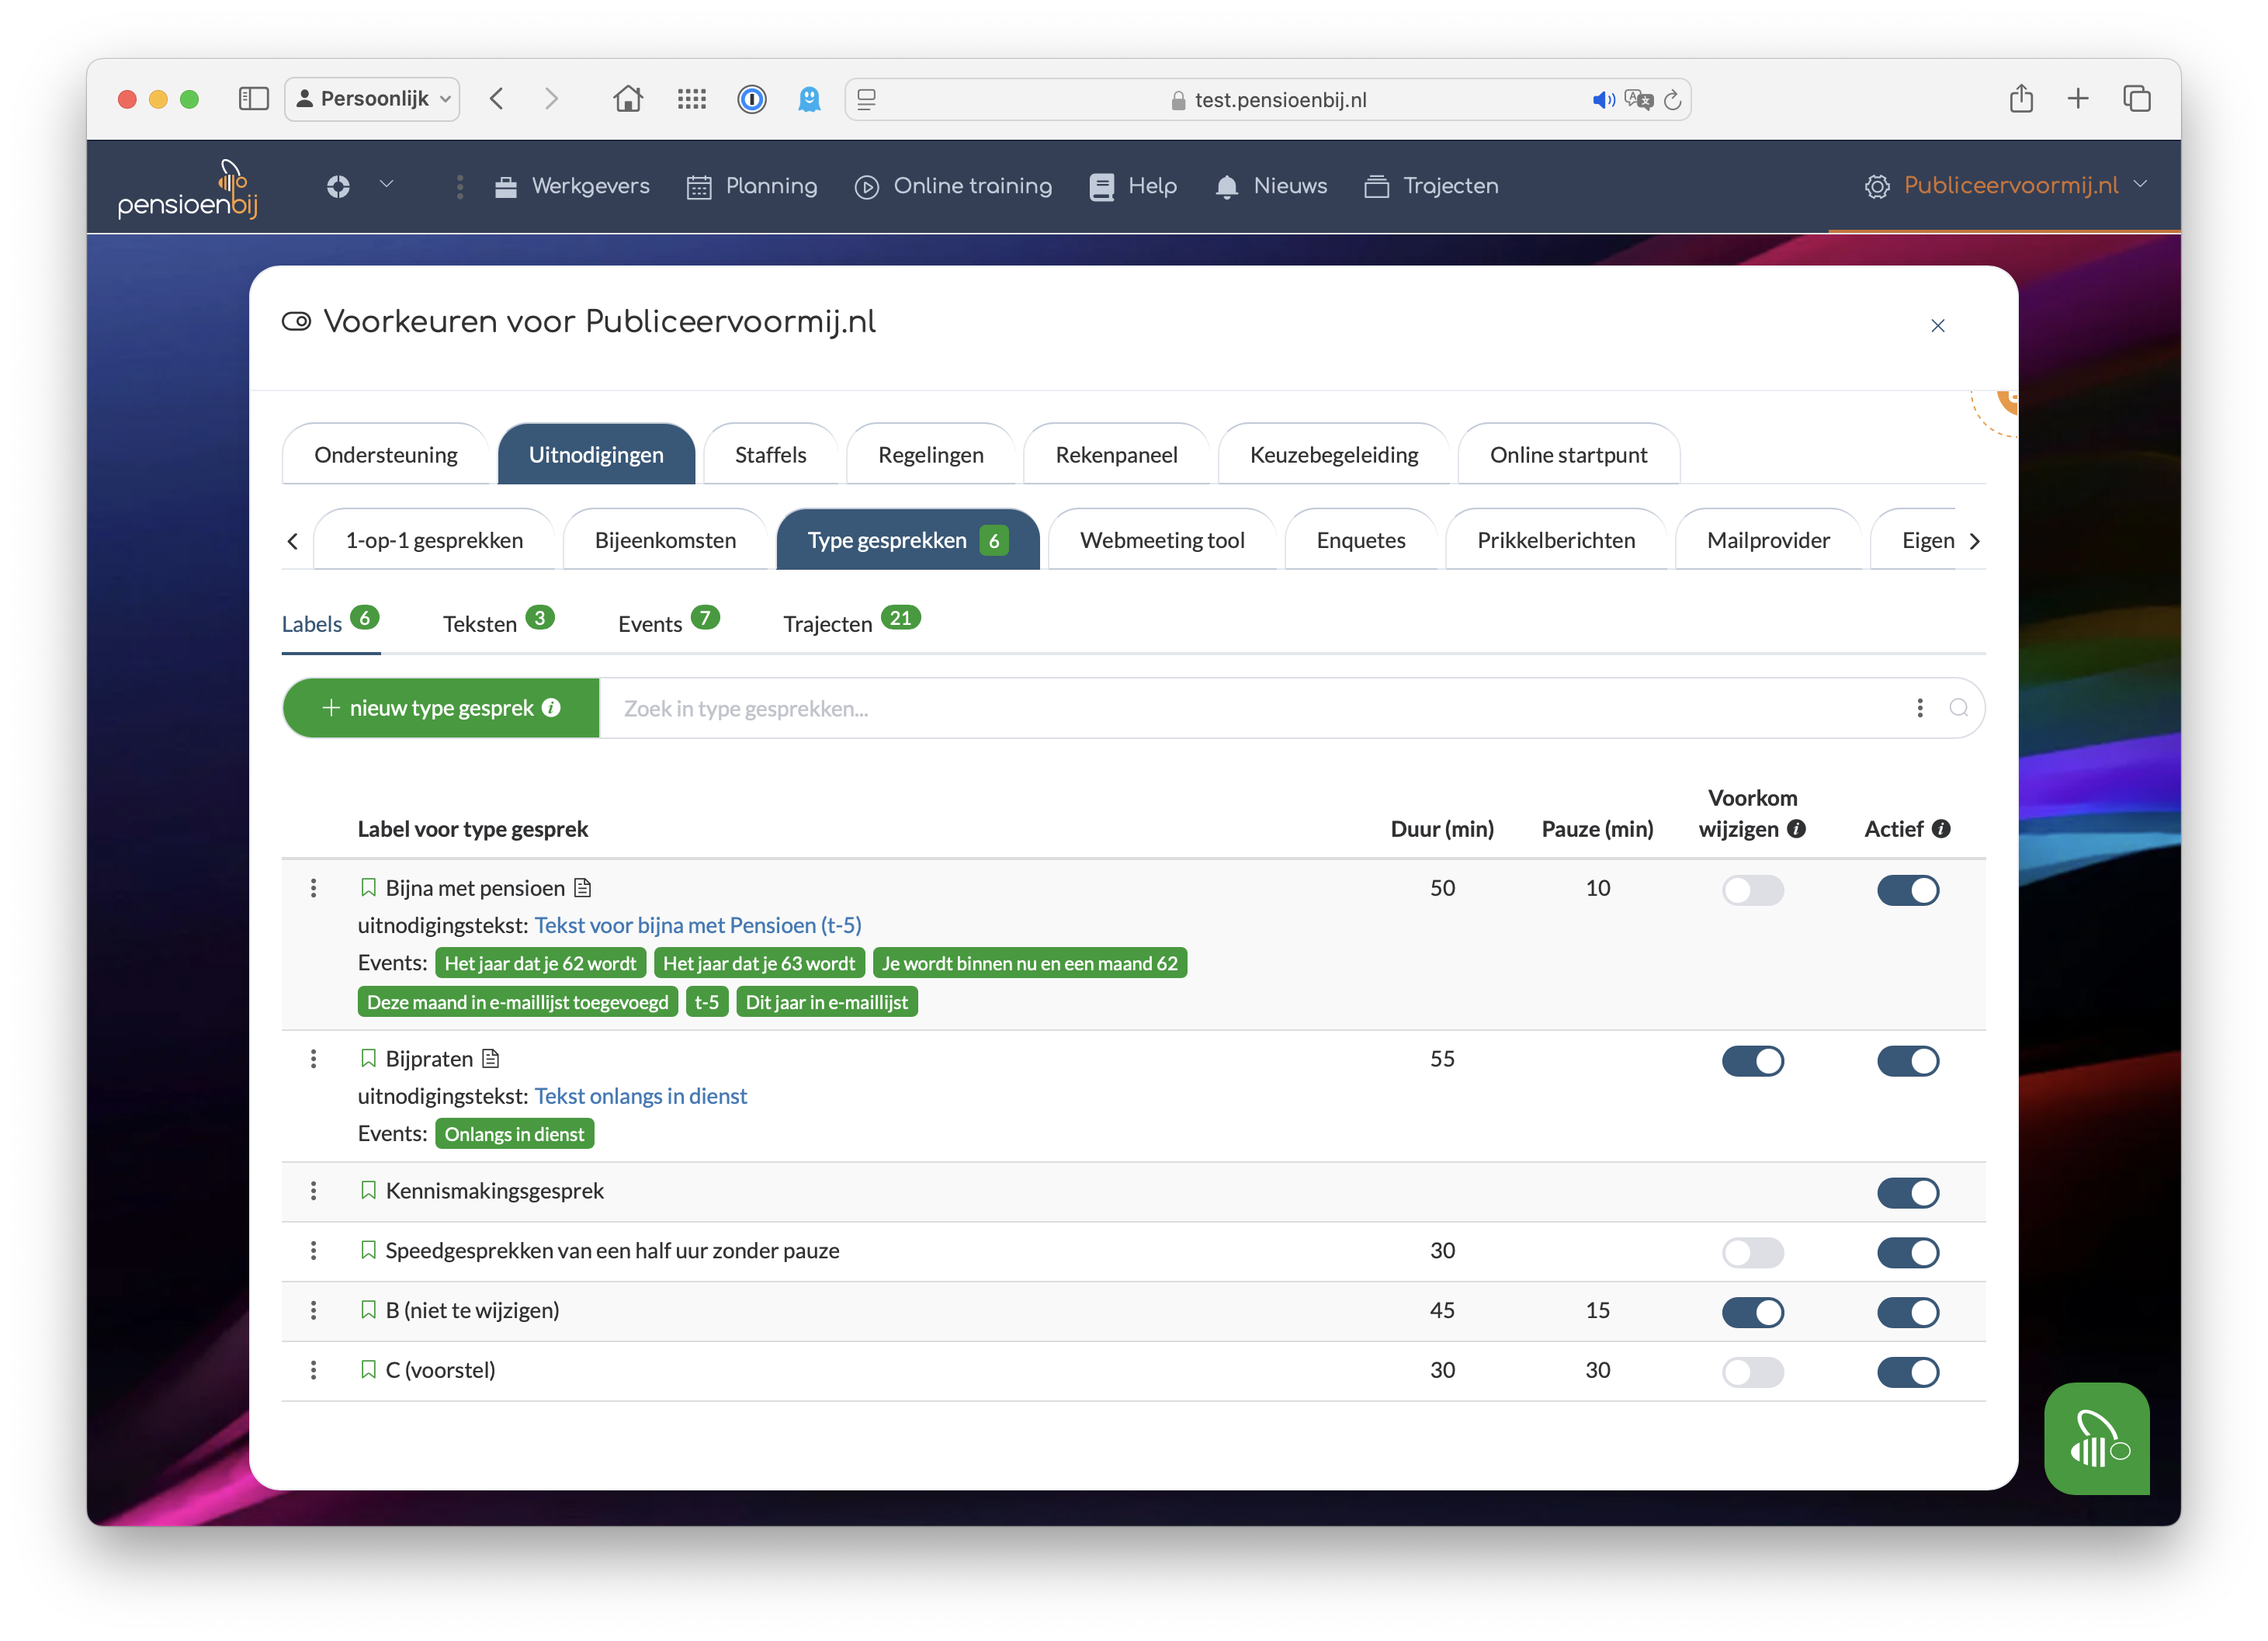The height and width of the screenshot is (1641, 2268).
Task: Open the document icon next to Bijpraten
Action: (490, 1058)
